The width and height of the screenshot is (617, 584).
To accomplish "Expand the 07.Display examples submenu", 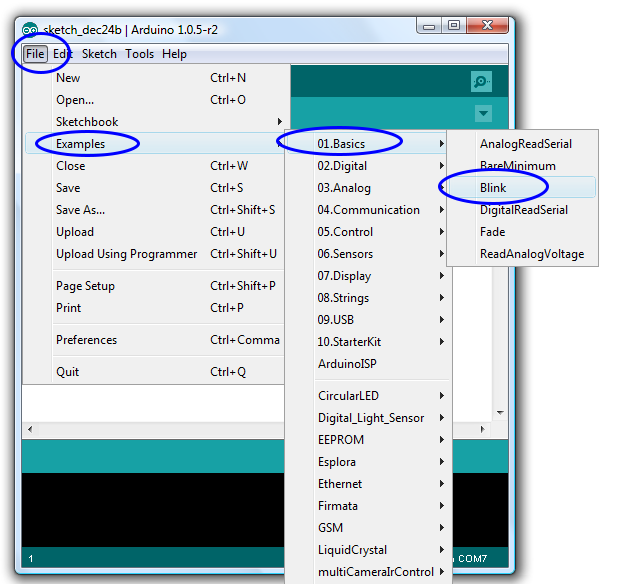I will (369, 276).
